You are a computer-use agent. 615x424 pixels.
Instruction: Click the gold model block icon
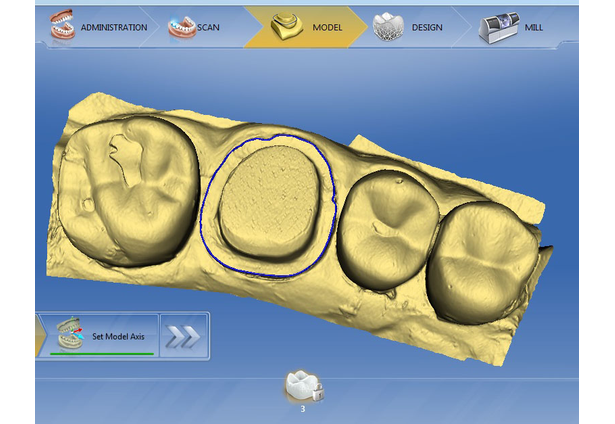coord(286,26)
